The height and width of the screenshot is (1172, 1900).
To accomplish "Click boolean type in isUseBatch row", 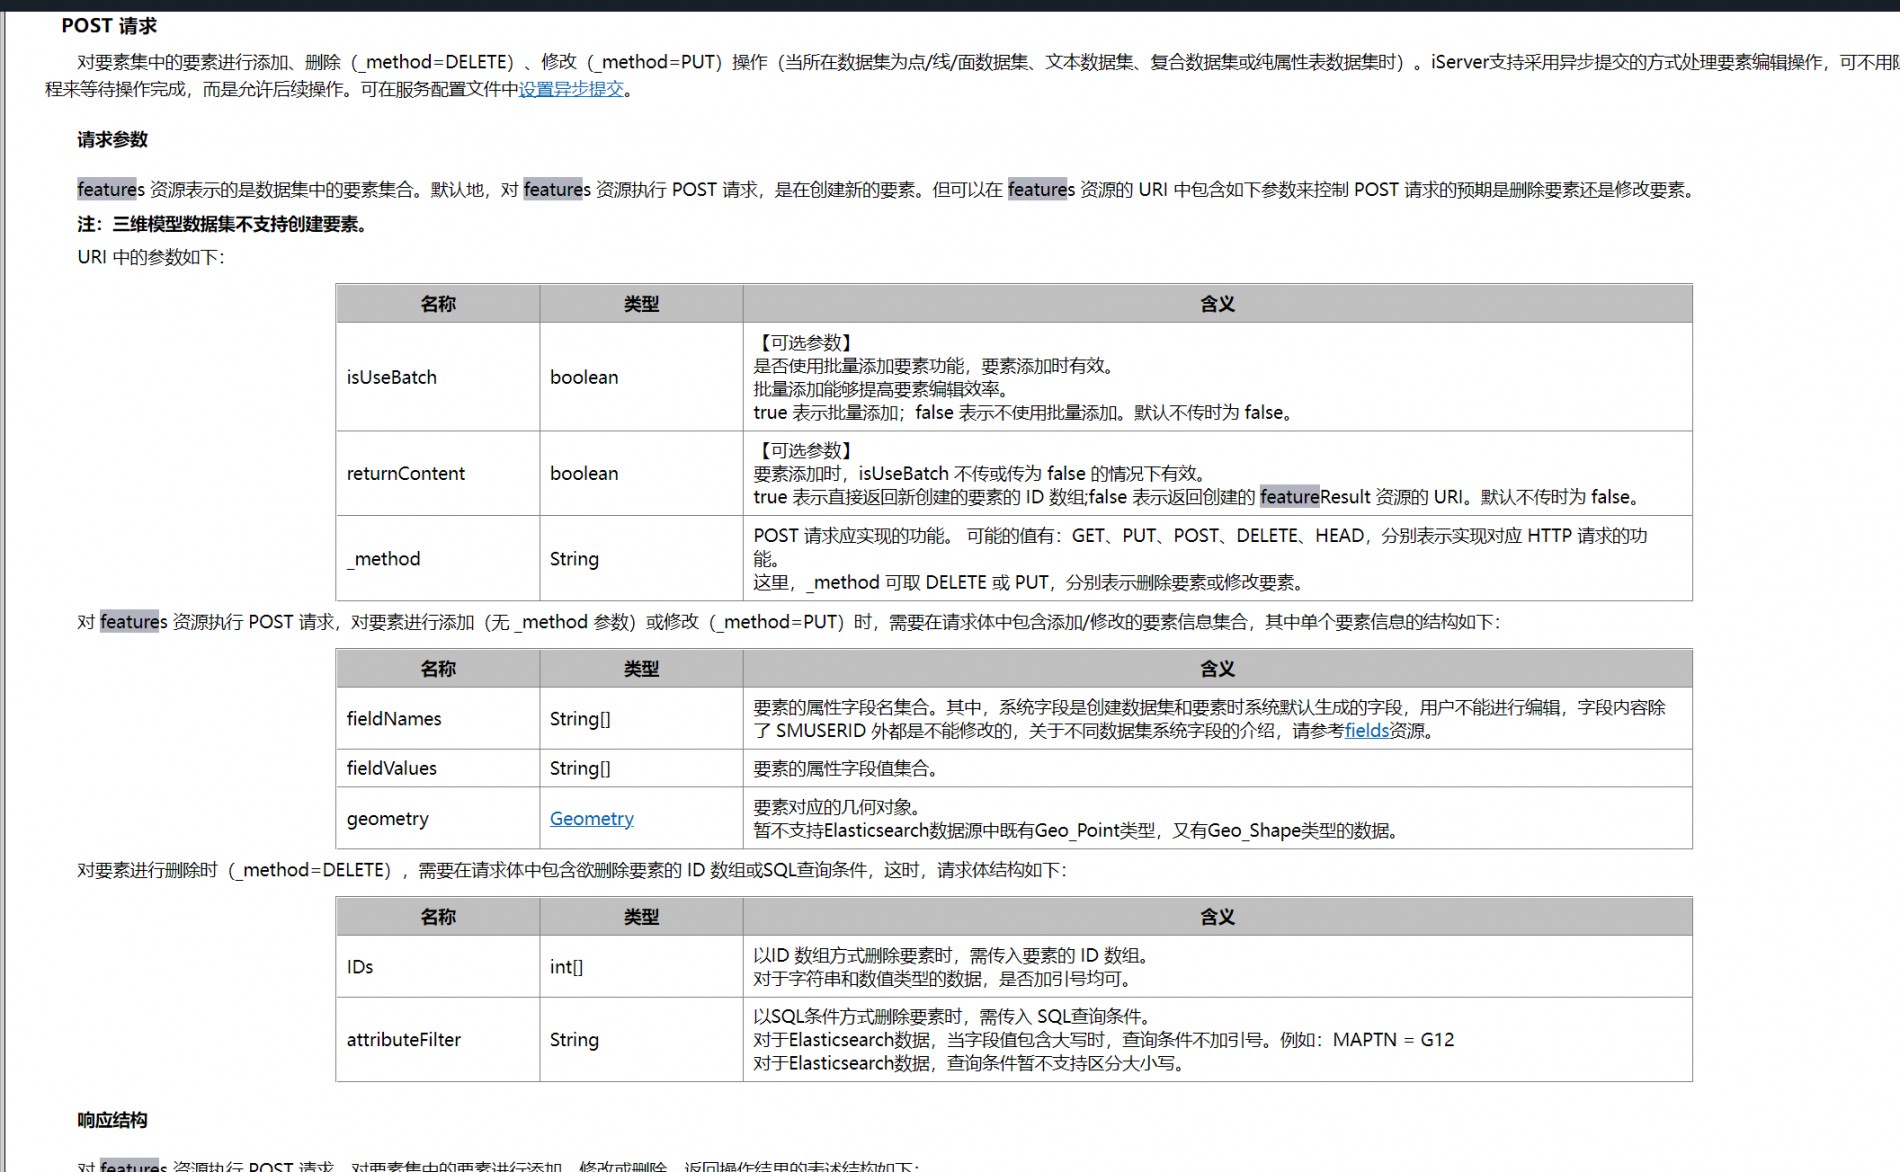I will coord(584,377).
